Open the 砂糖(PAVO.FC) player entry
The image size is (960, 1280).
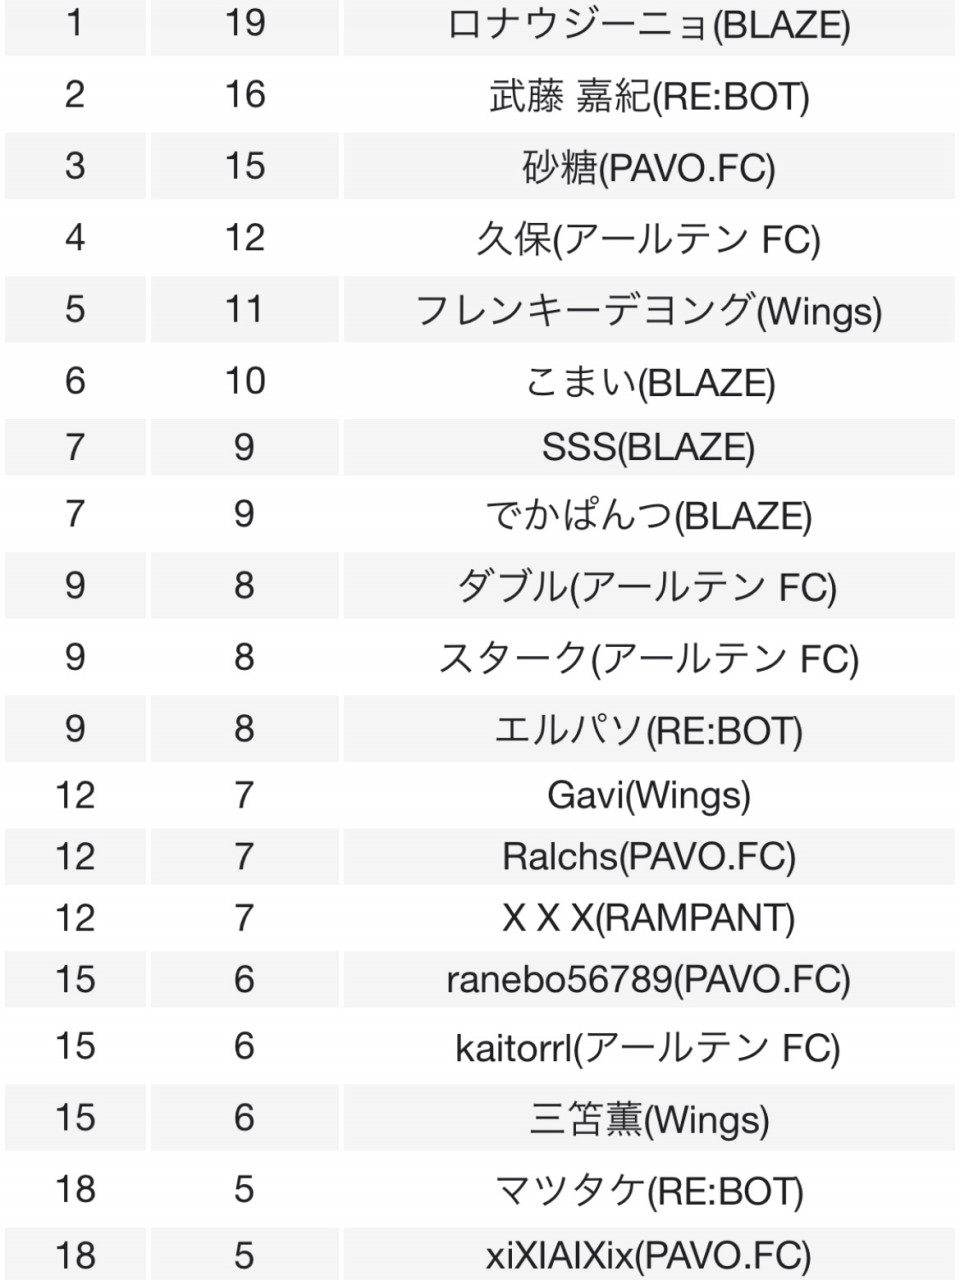tap(648, 167)
